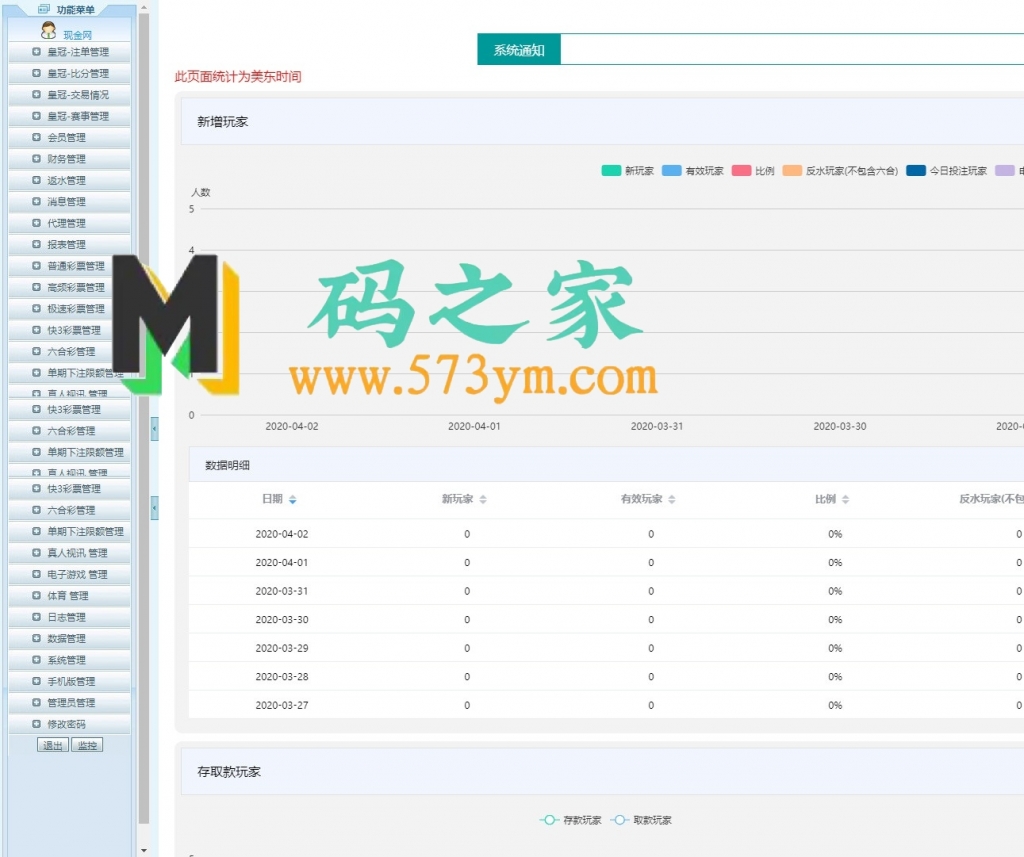
Task: Expand the 极速彩票管理 menu section
Action: 69,309
